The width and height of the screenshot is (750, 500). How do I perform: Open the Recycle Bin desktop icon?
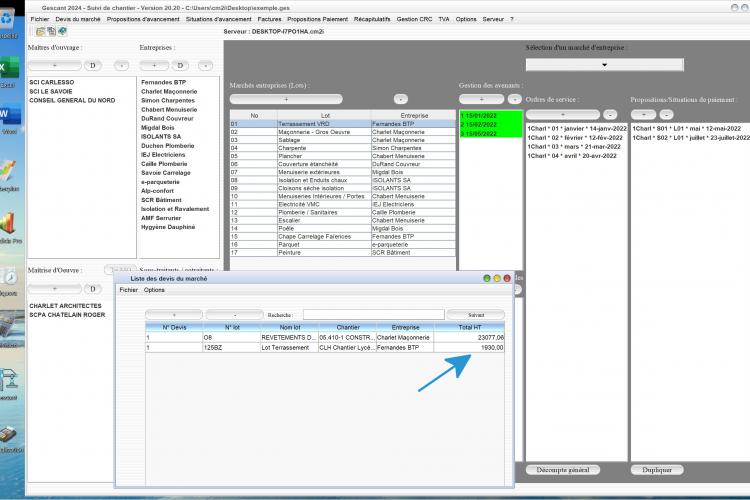coord(8,20)
